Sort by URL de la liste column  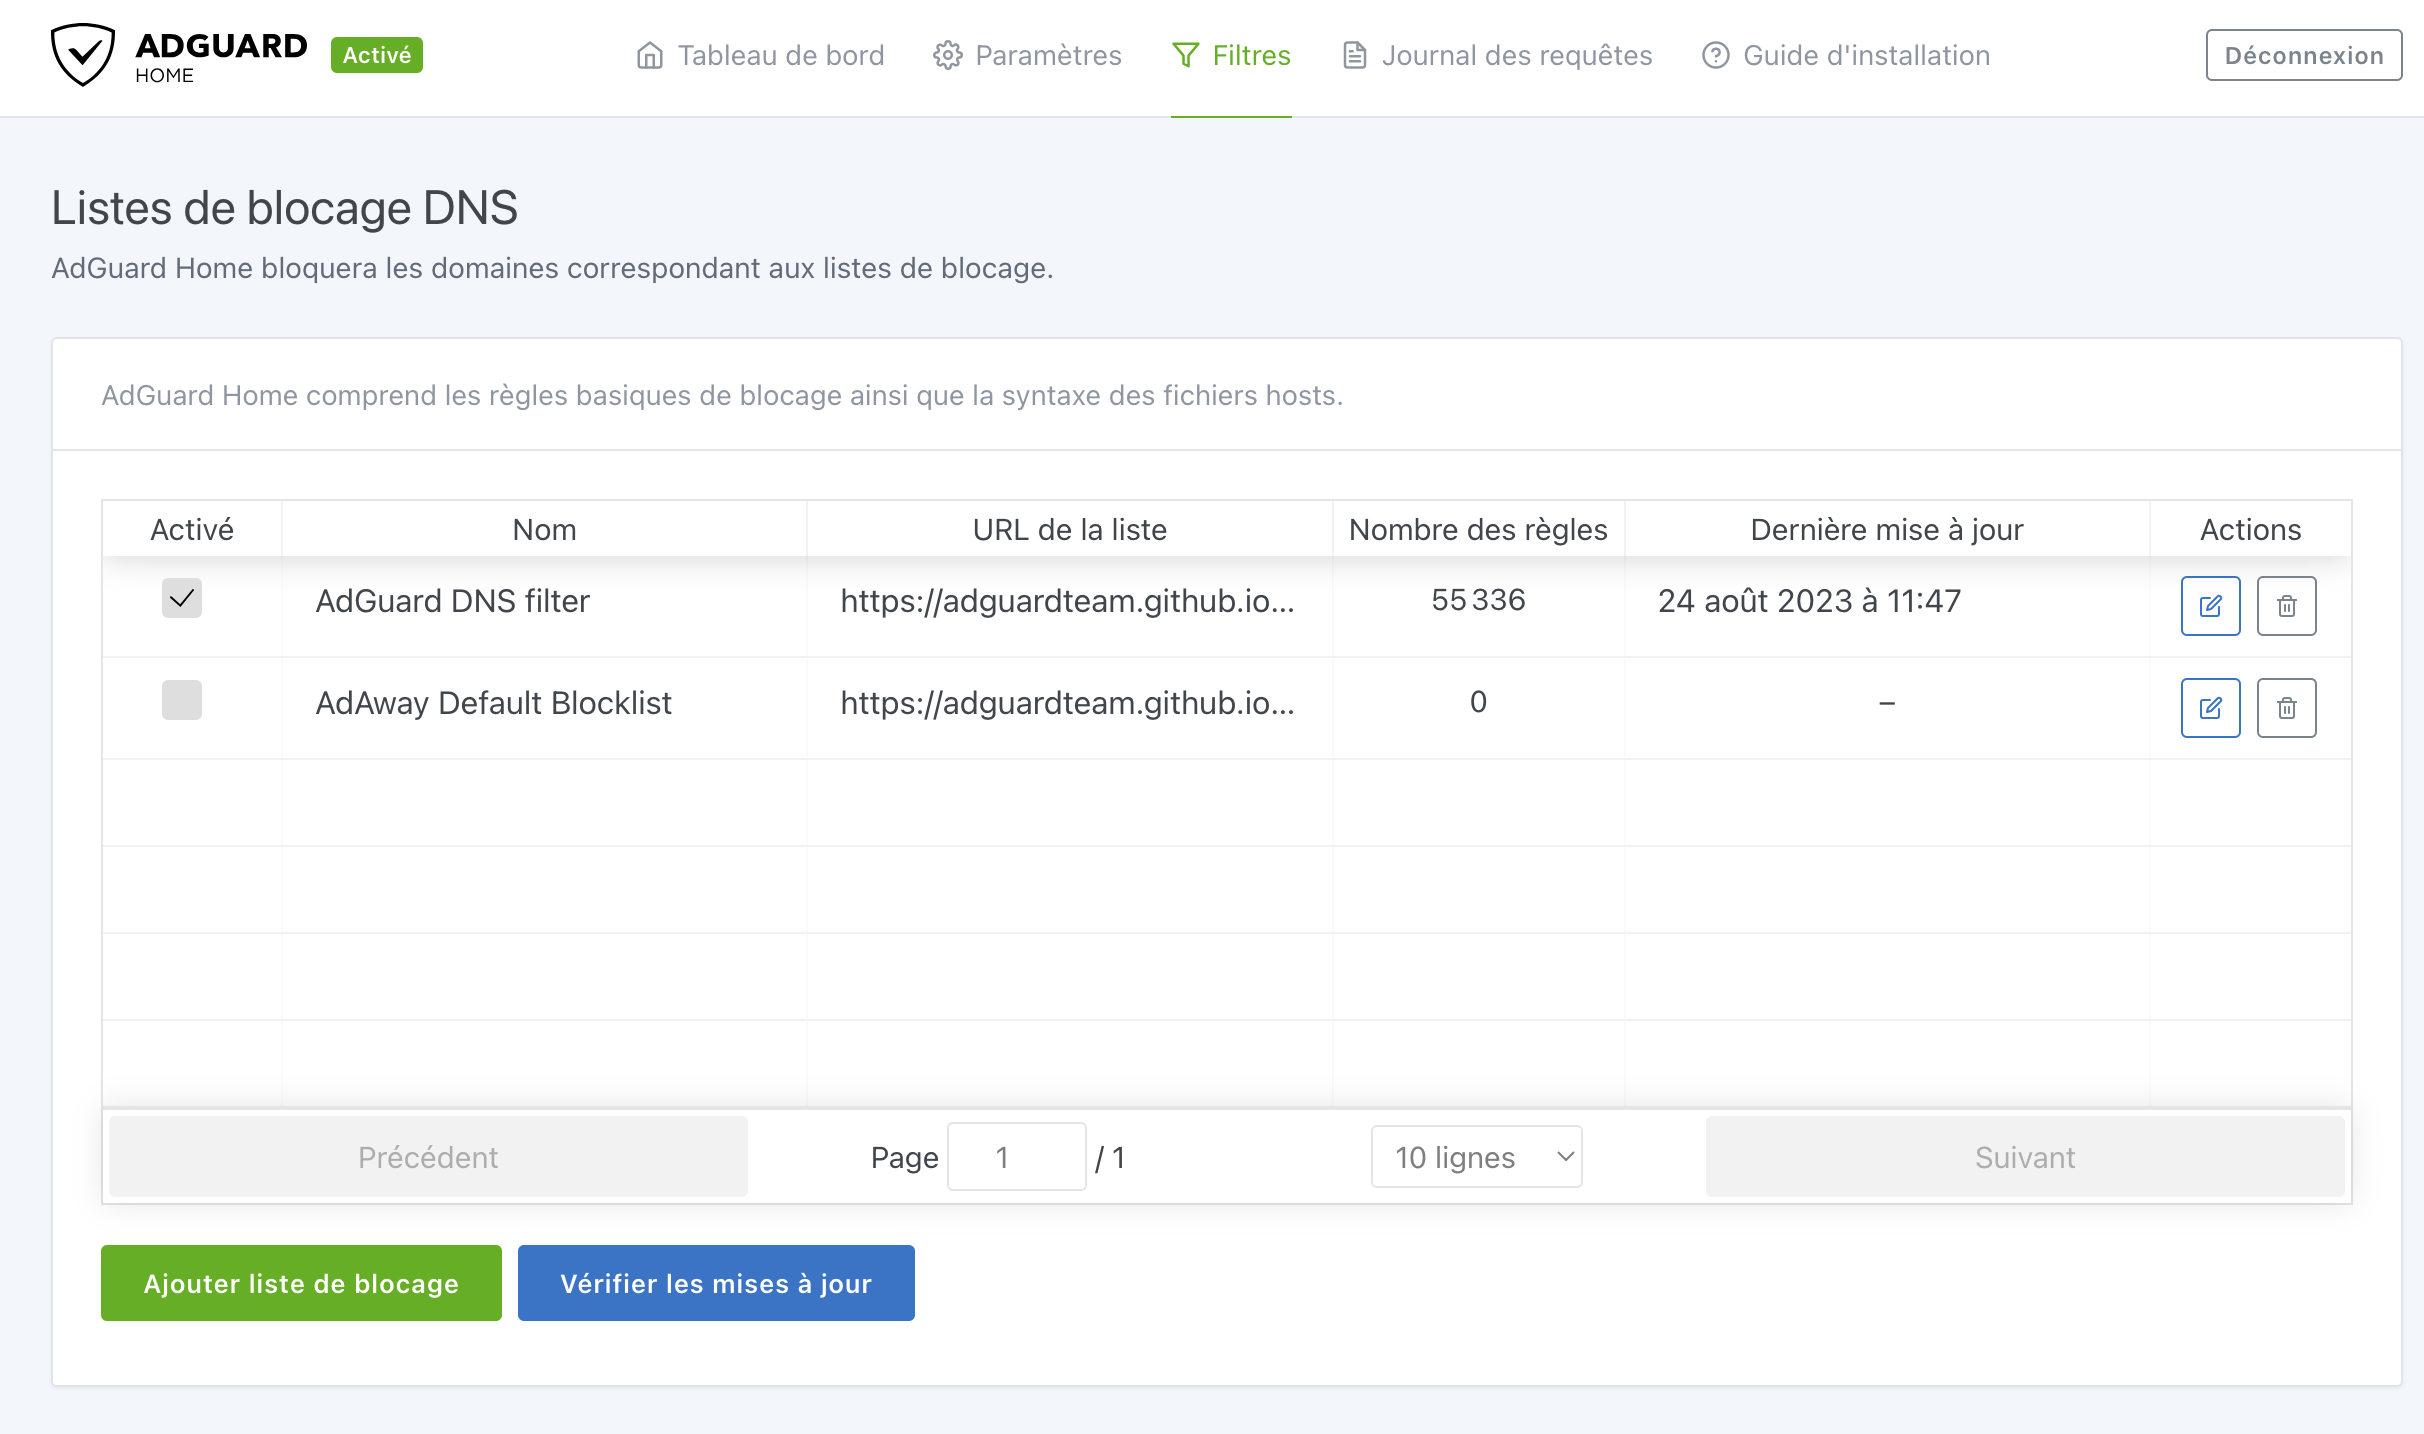point(1069,529)
